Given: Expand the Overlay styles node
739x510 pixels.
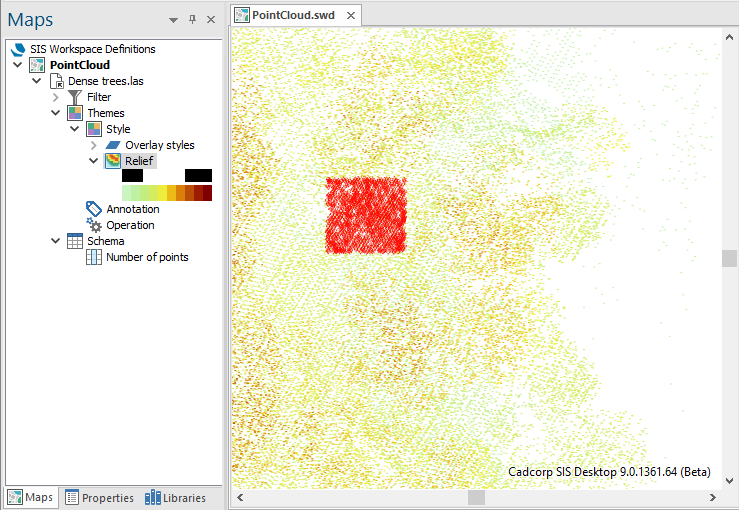Looking at the screenshot, I should [x=93, y=145].
